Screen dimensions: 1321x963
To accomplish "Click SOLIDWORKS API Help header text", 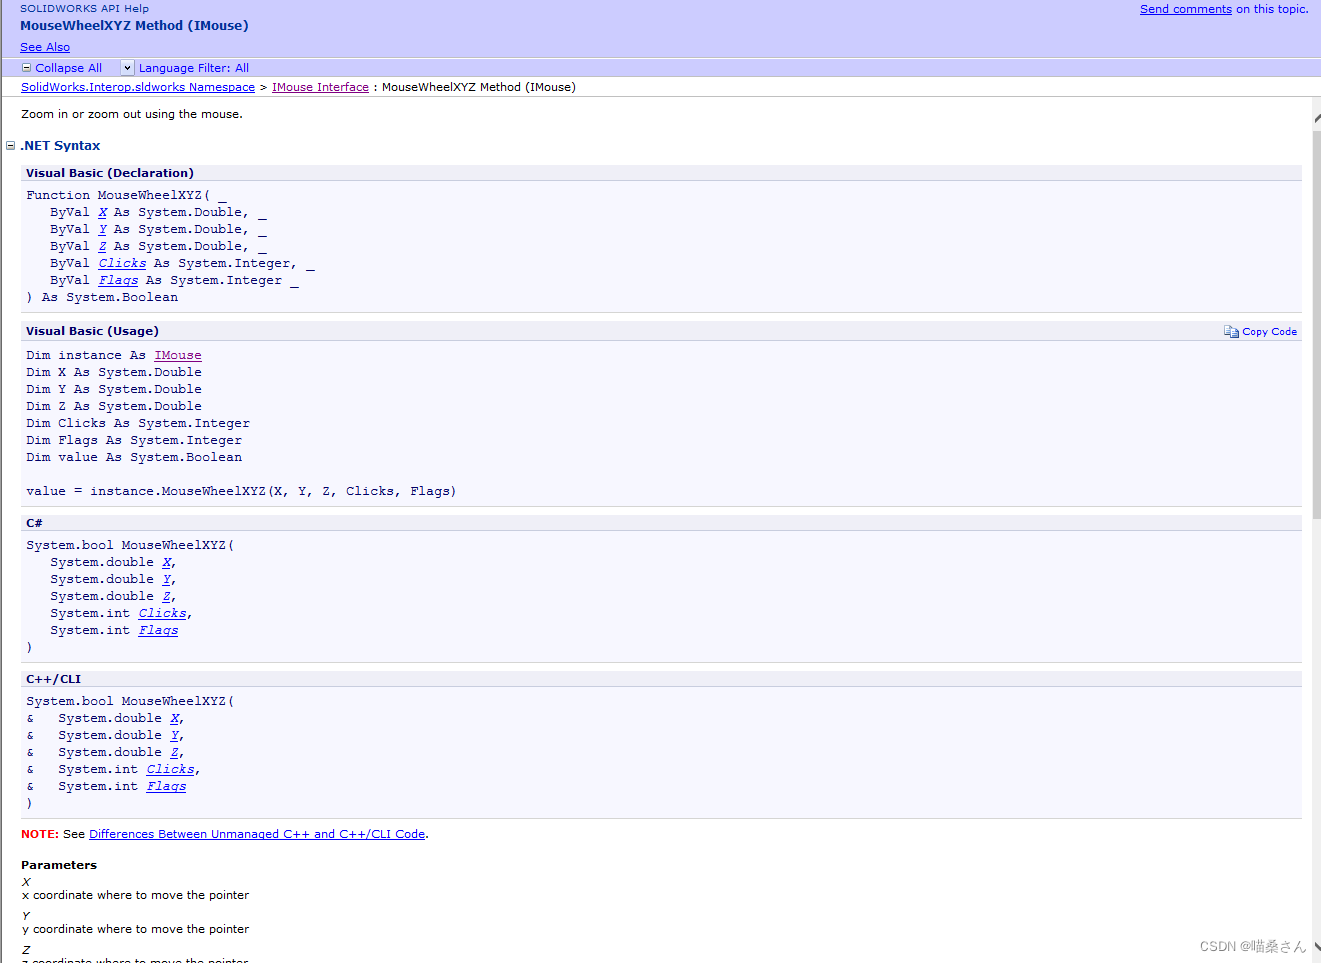I will click(x=84, y=8).
